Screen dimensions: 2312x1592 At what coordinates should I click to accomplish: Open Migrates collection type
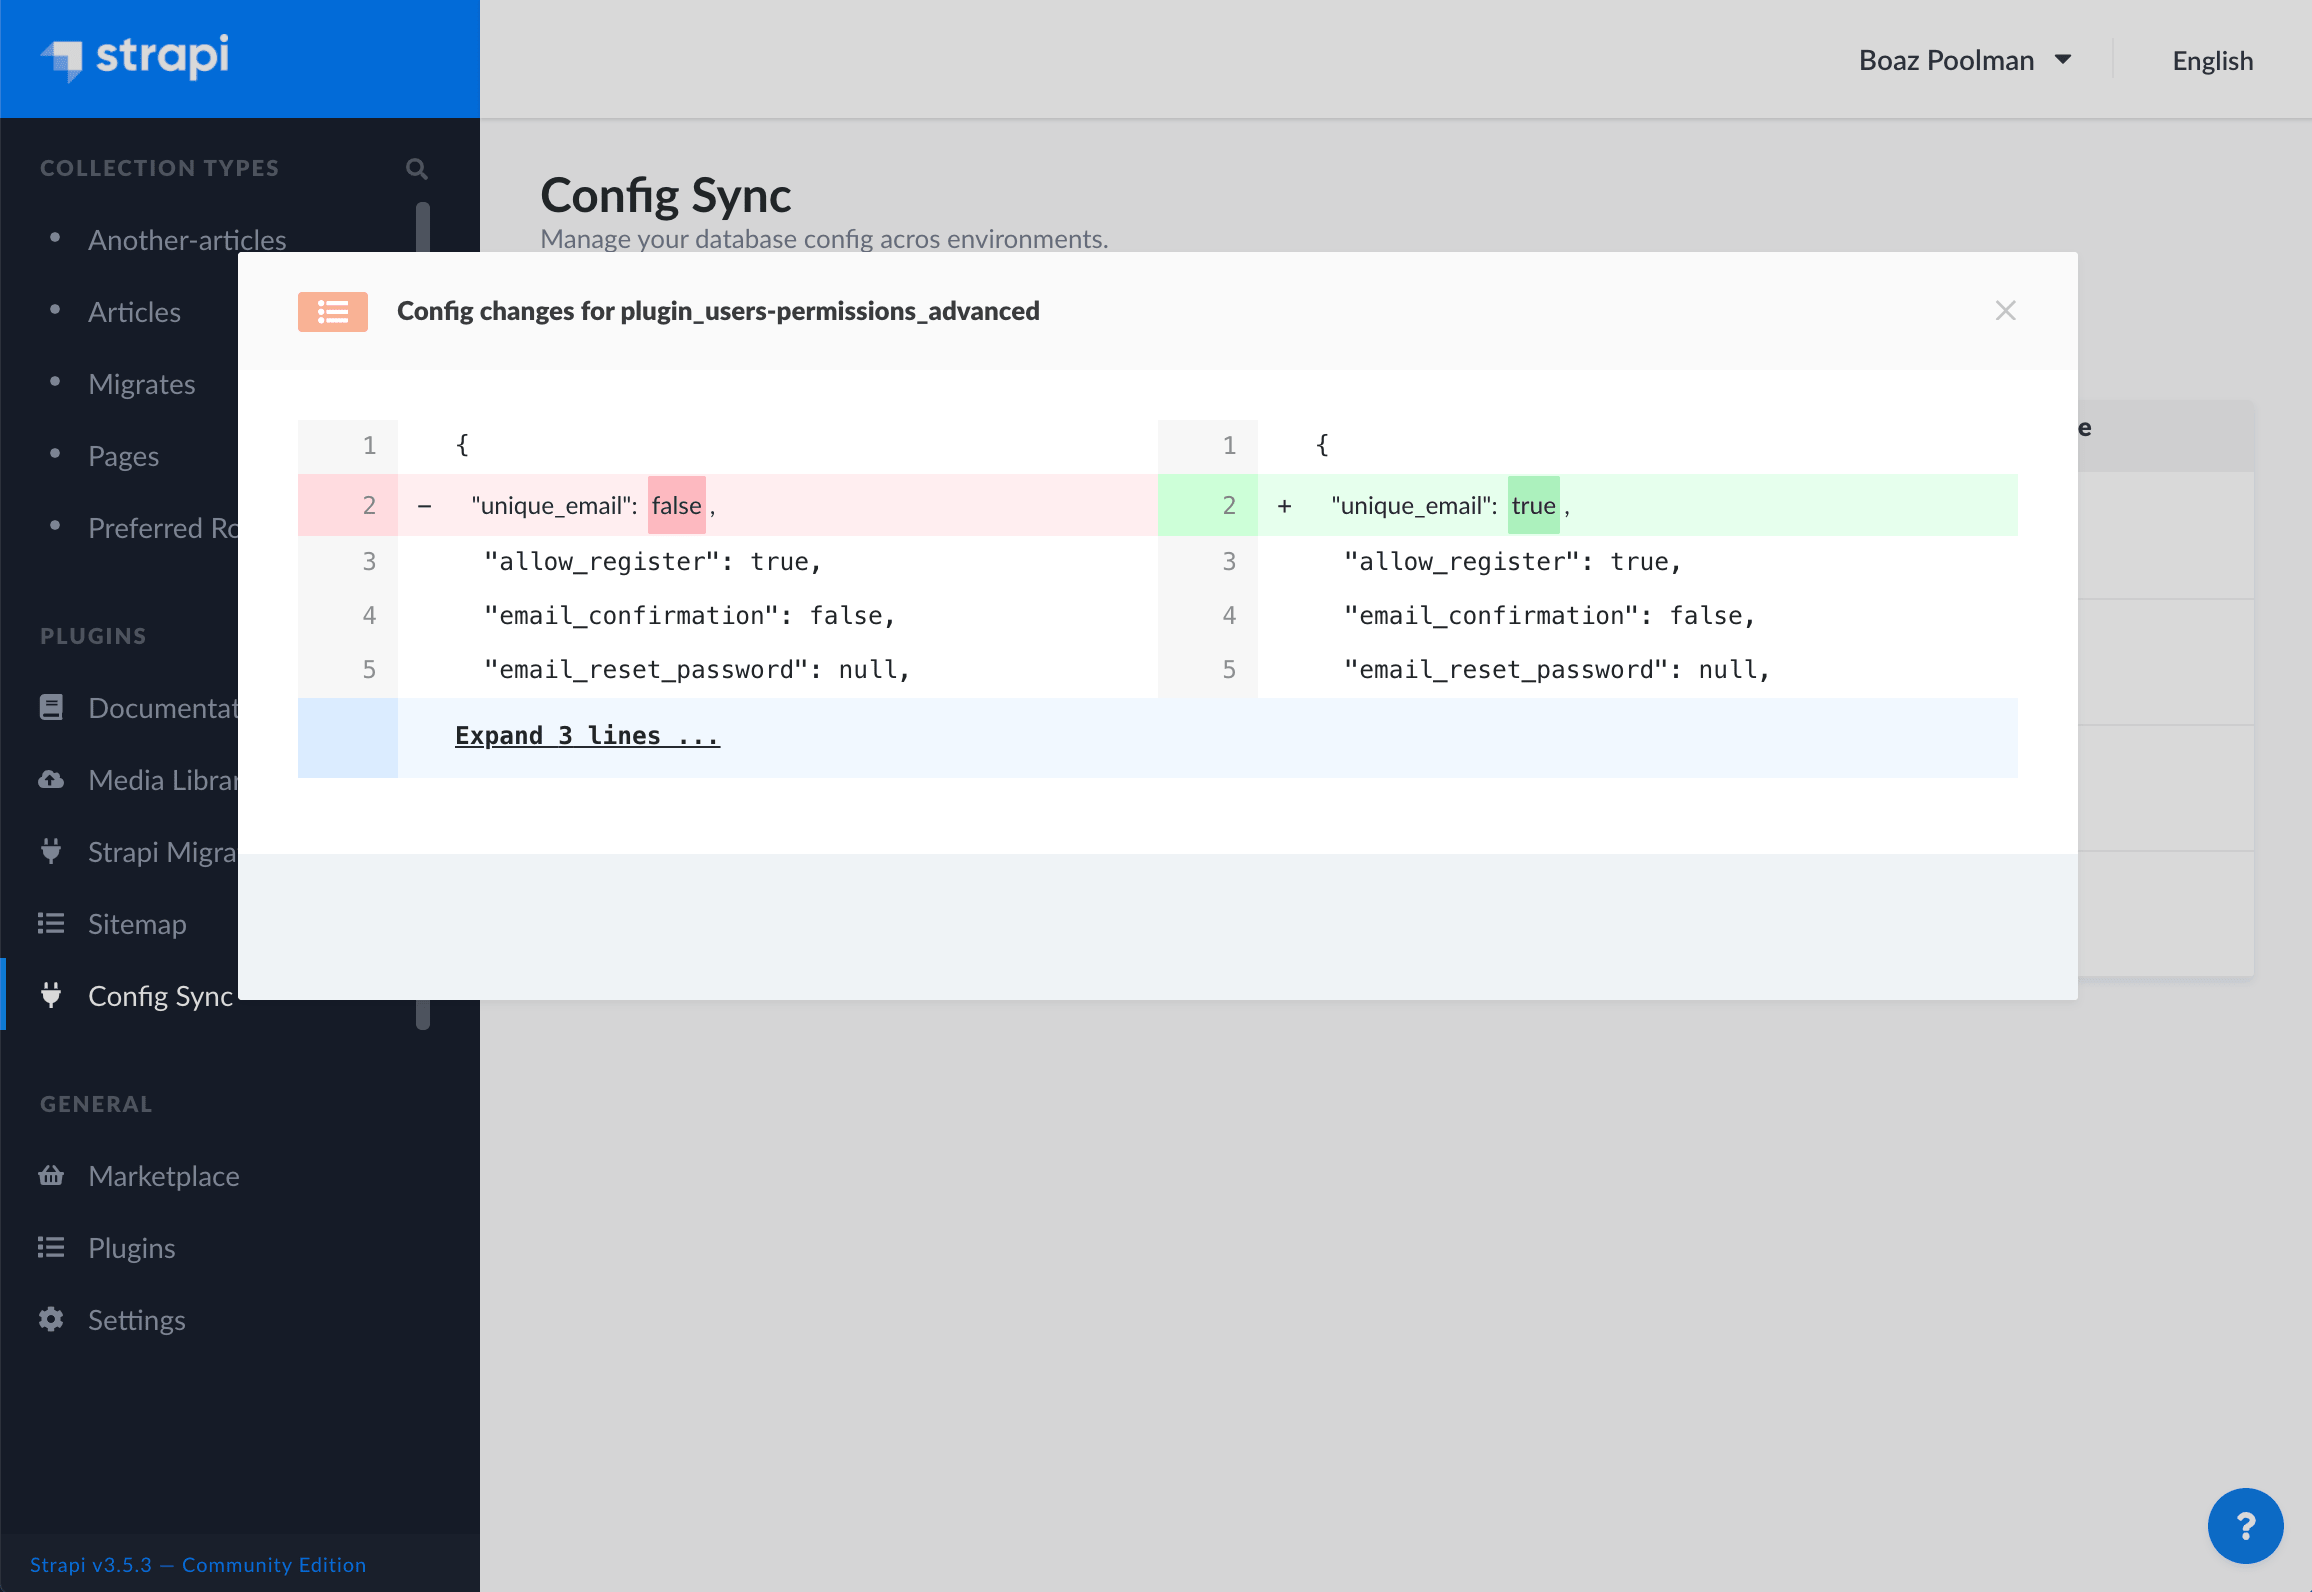point(141,384)
